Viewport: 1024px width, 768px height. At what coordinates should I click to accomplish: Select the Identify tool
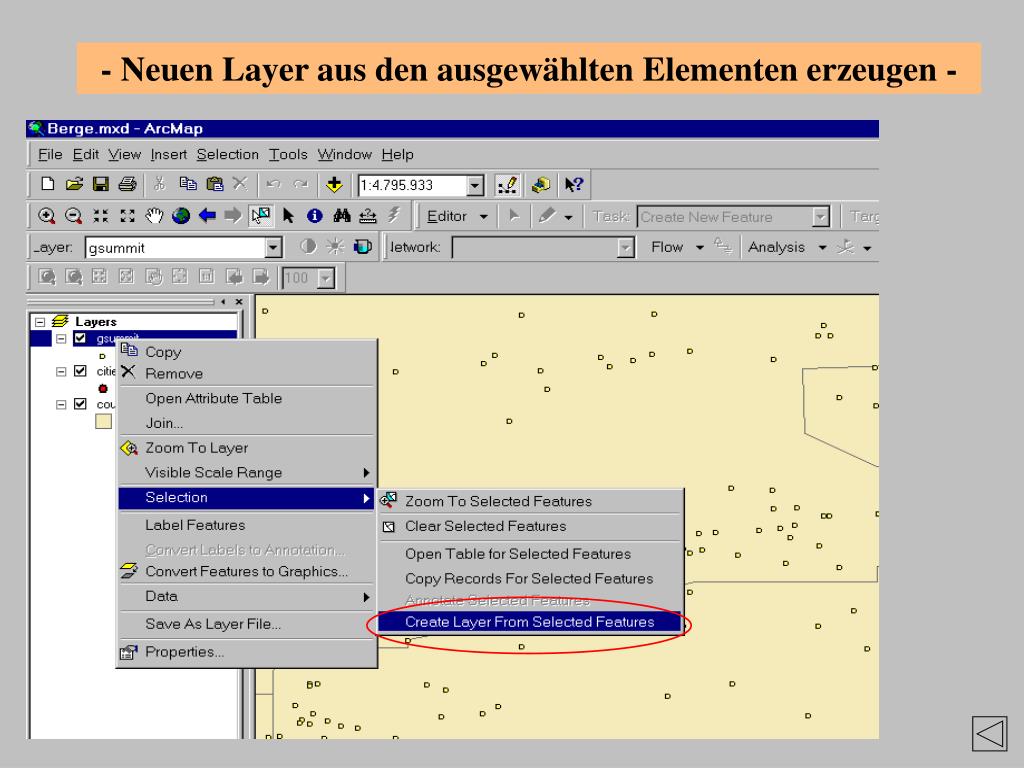tap(315, 216)
